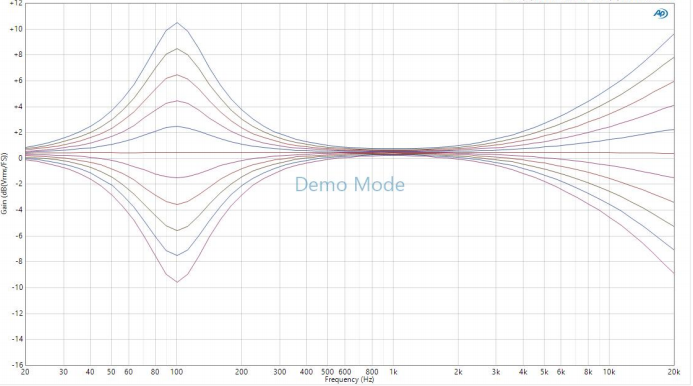Select the Gain (dB(Vrms/FS)) vertical axis title
The height and width of the screenshot is (386, 693).
click(4, 183)
